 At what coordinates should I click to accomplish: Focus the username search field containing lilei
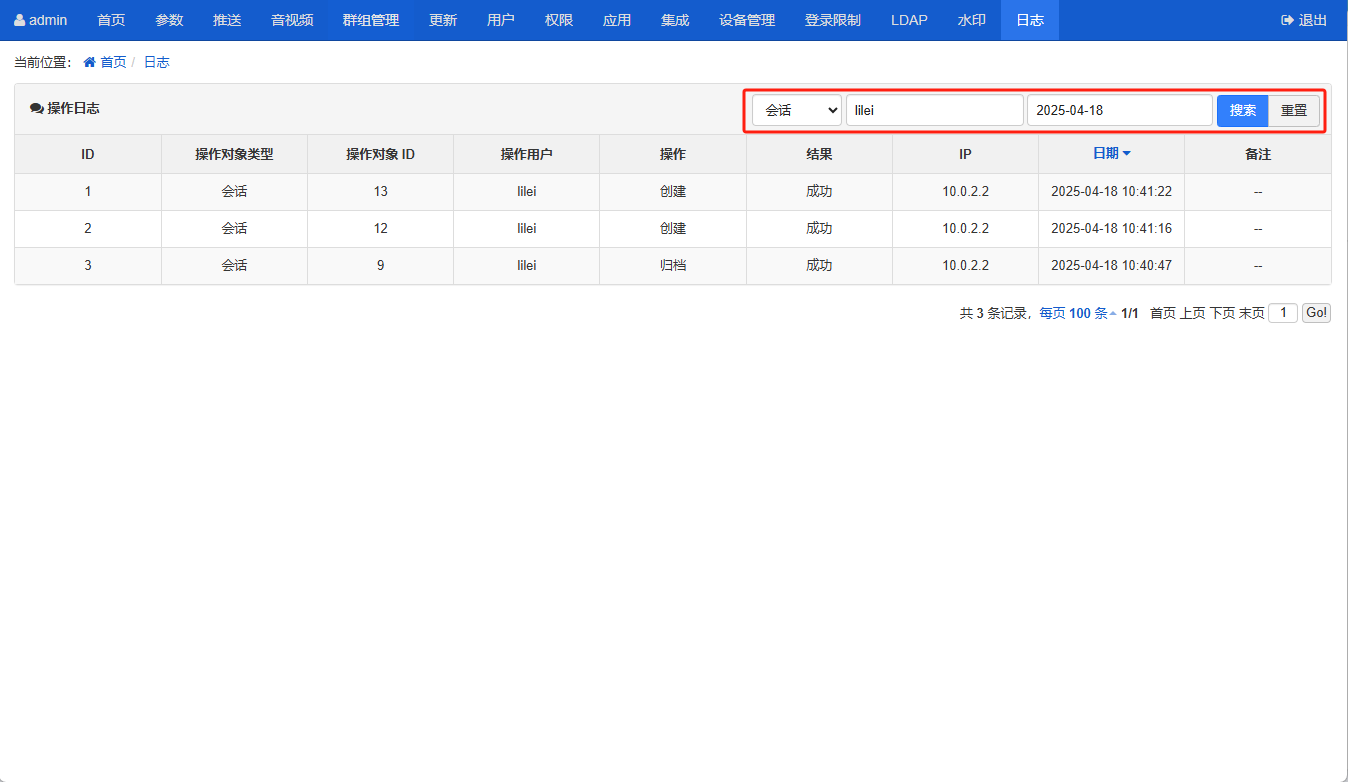tap(934, 110)
